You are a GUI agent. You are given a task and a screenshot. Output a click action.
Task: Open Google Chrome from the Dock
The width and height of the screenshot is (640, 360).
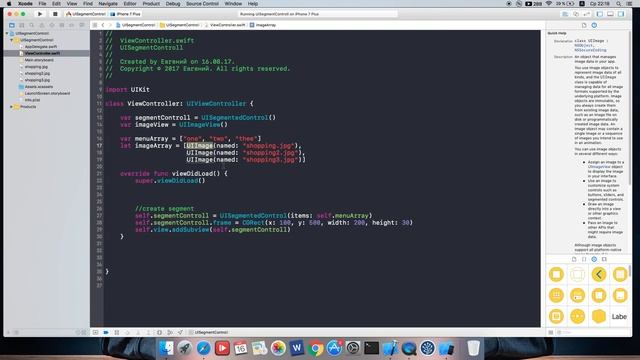tap(315, 348)
